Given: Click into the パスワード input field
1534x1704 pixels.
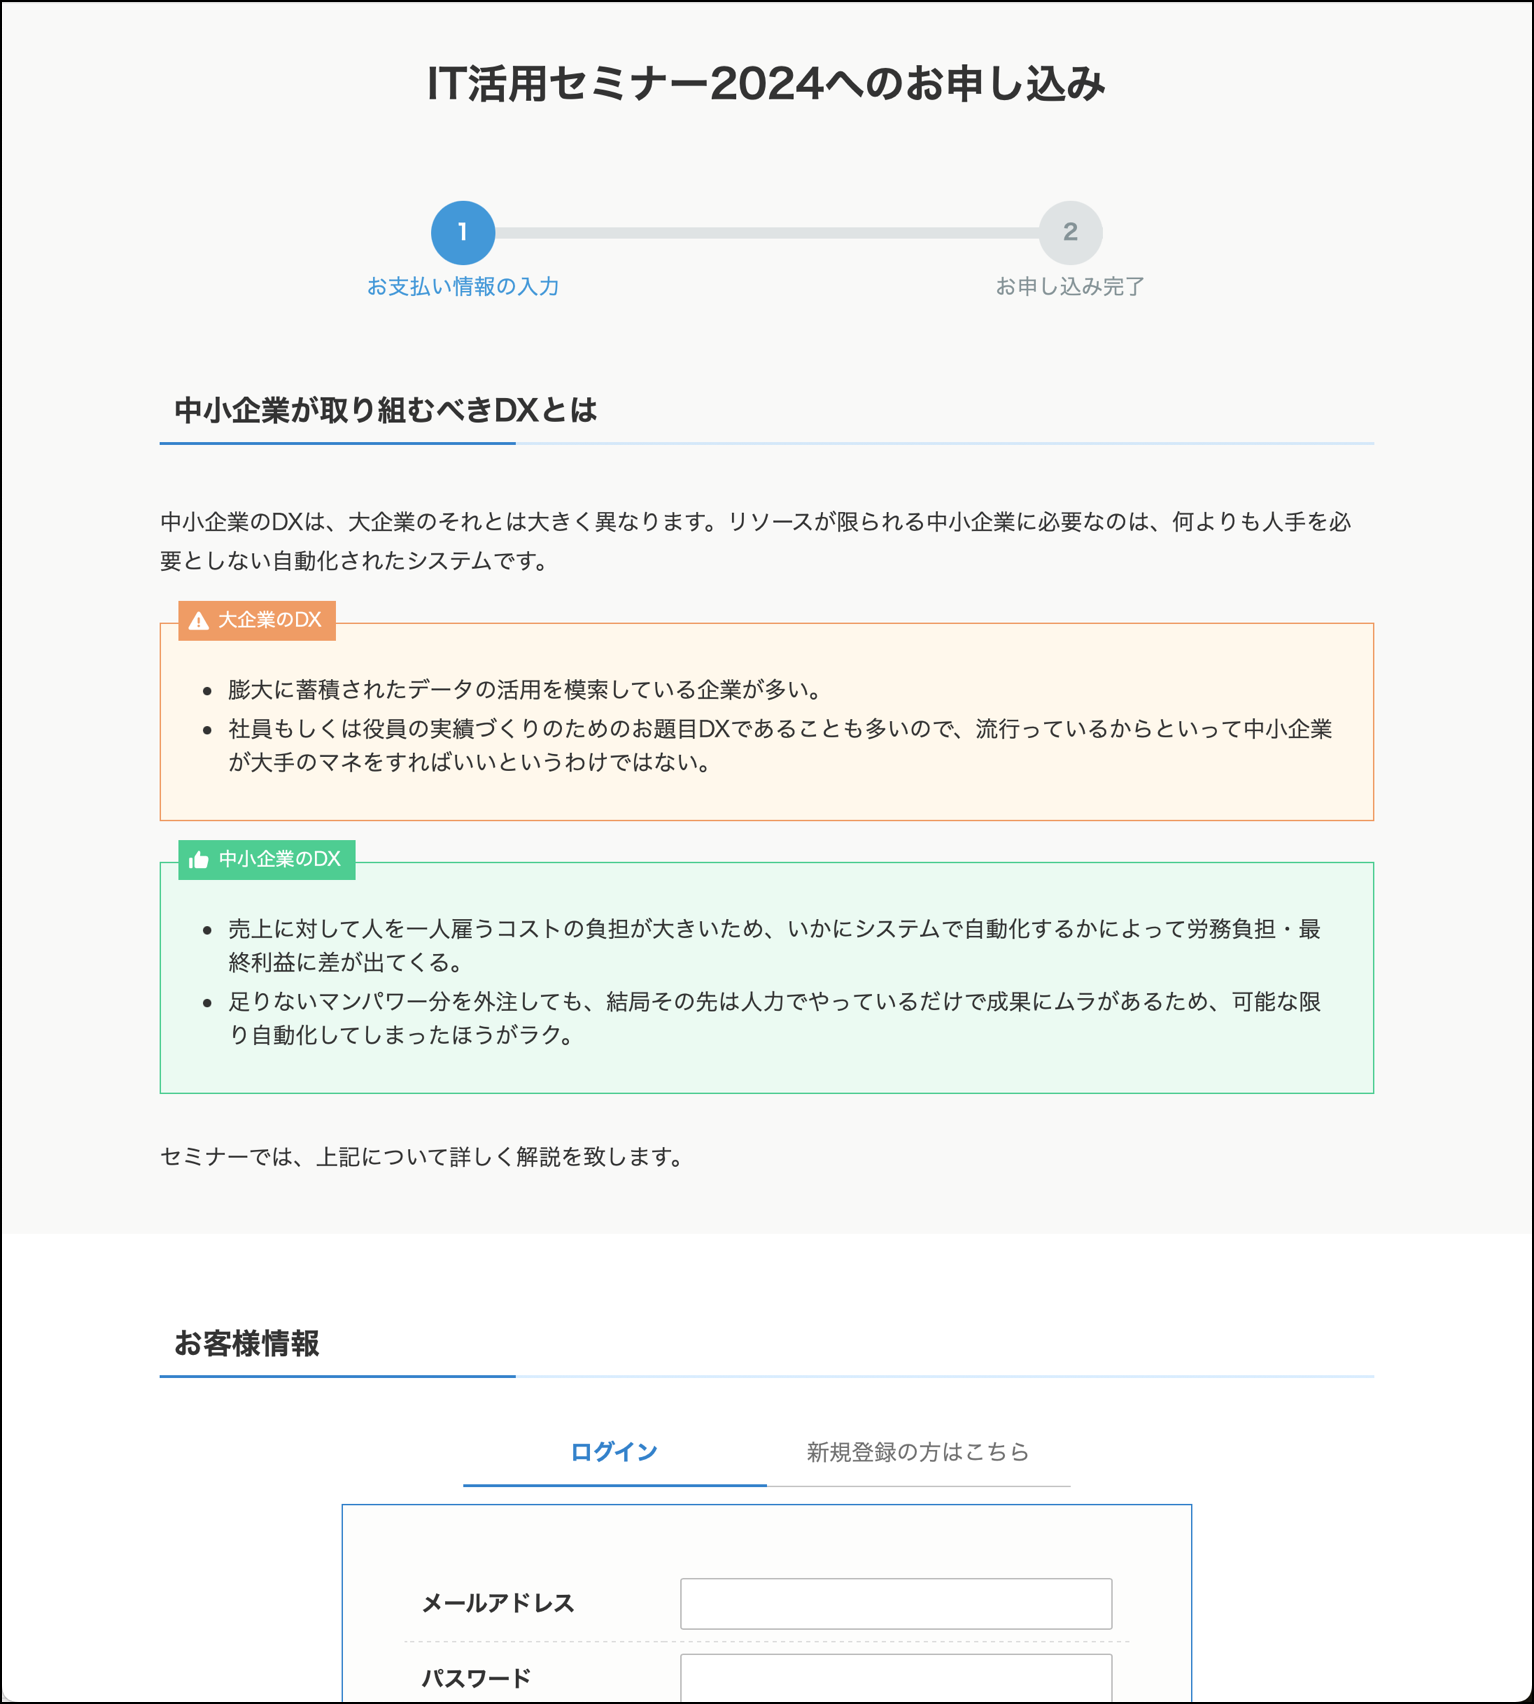Looking at the screenshot, I should coord(895,1678).
